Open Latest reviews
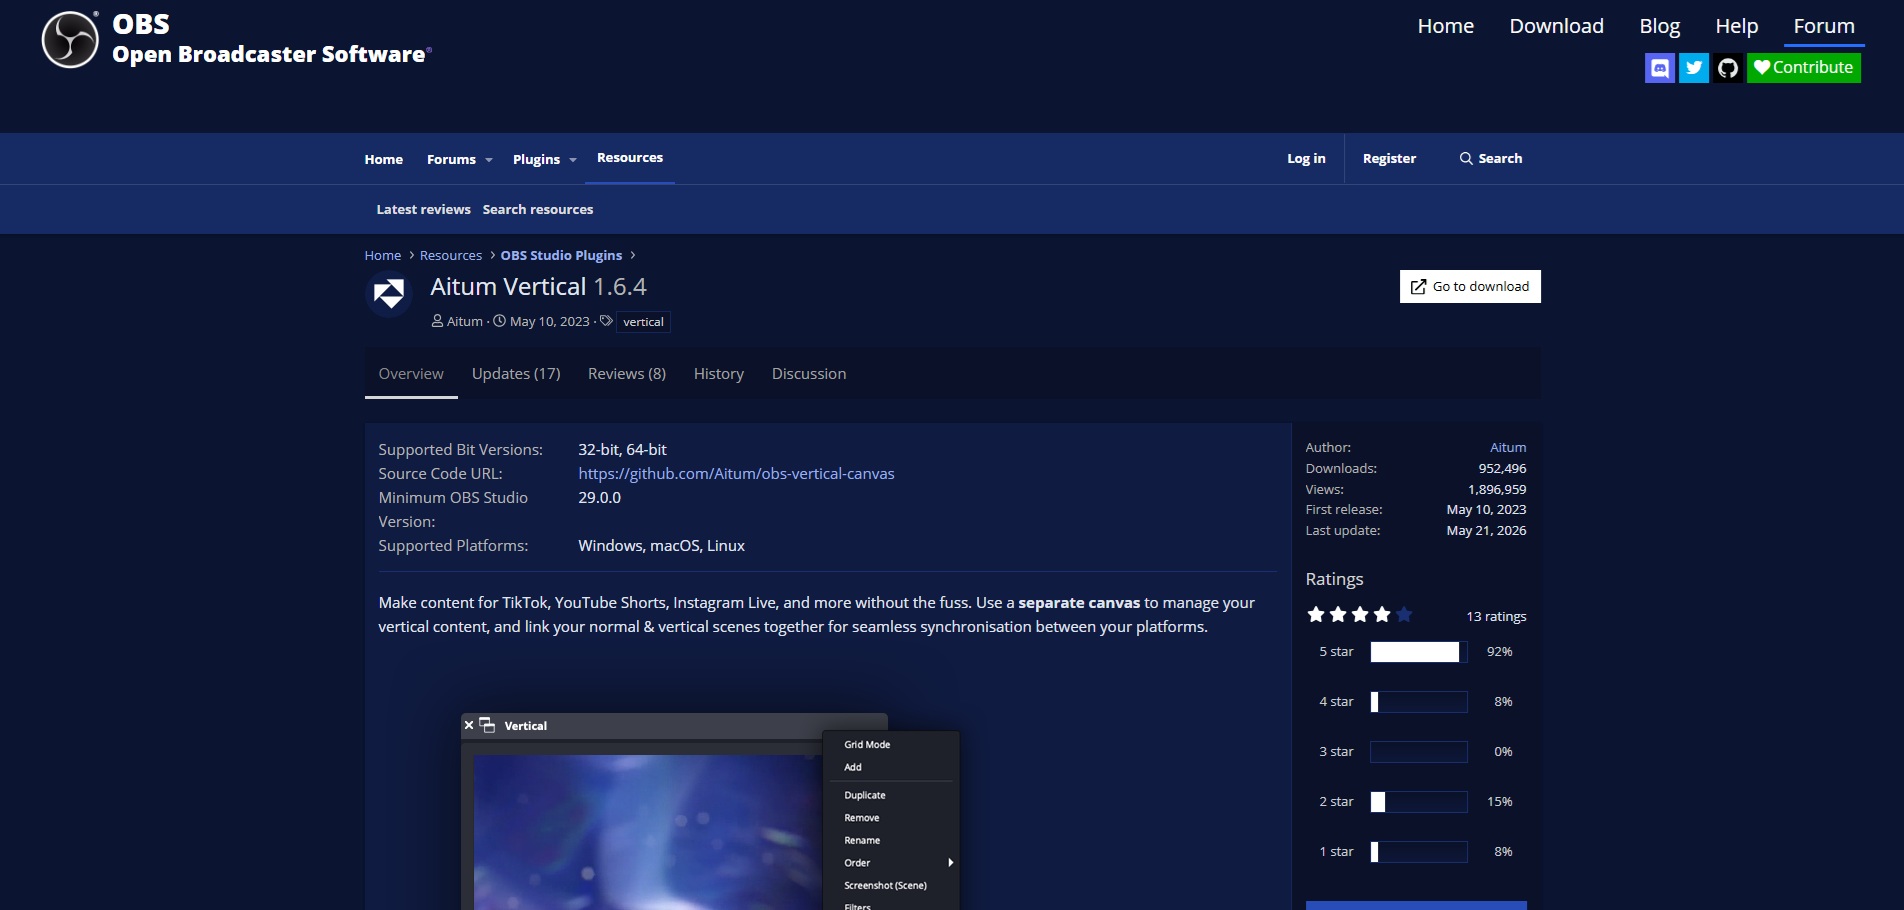 423,209
